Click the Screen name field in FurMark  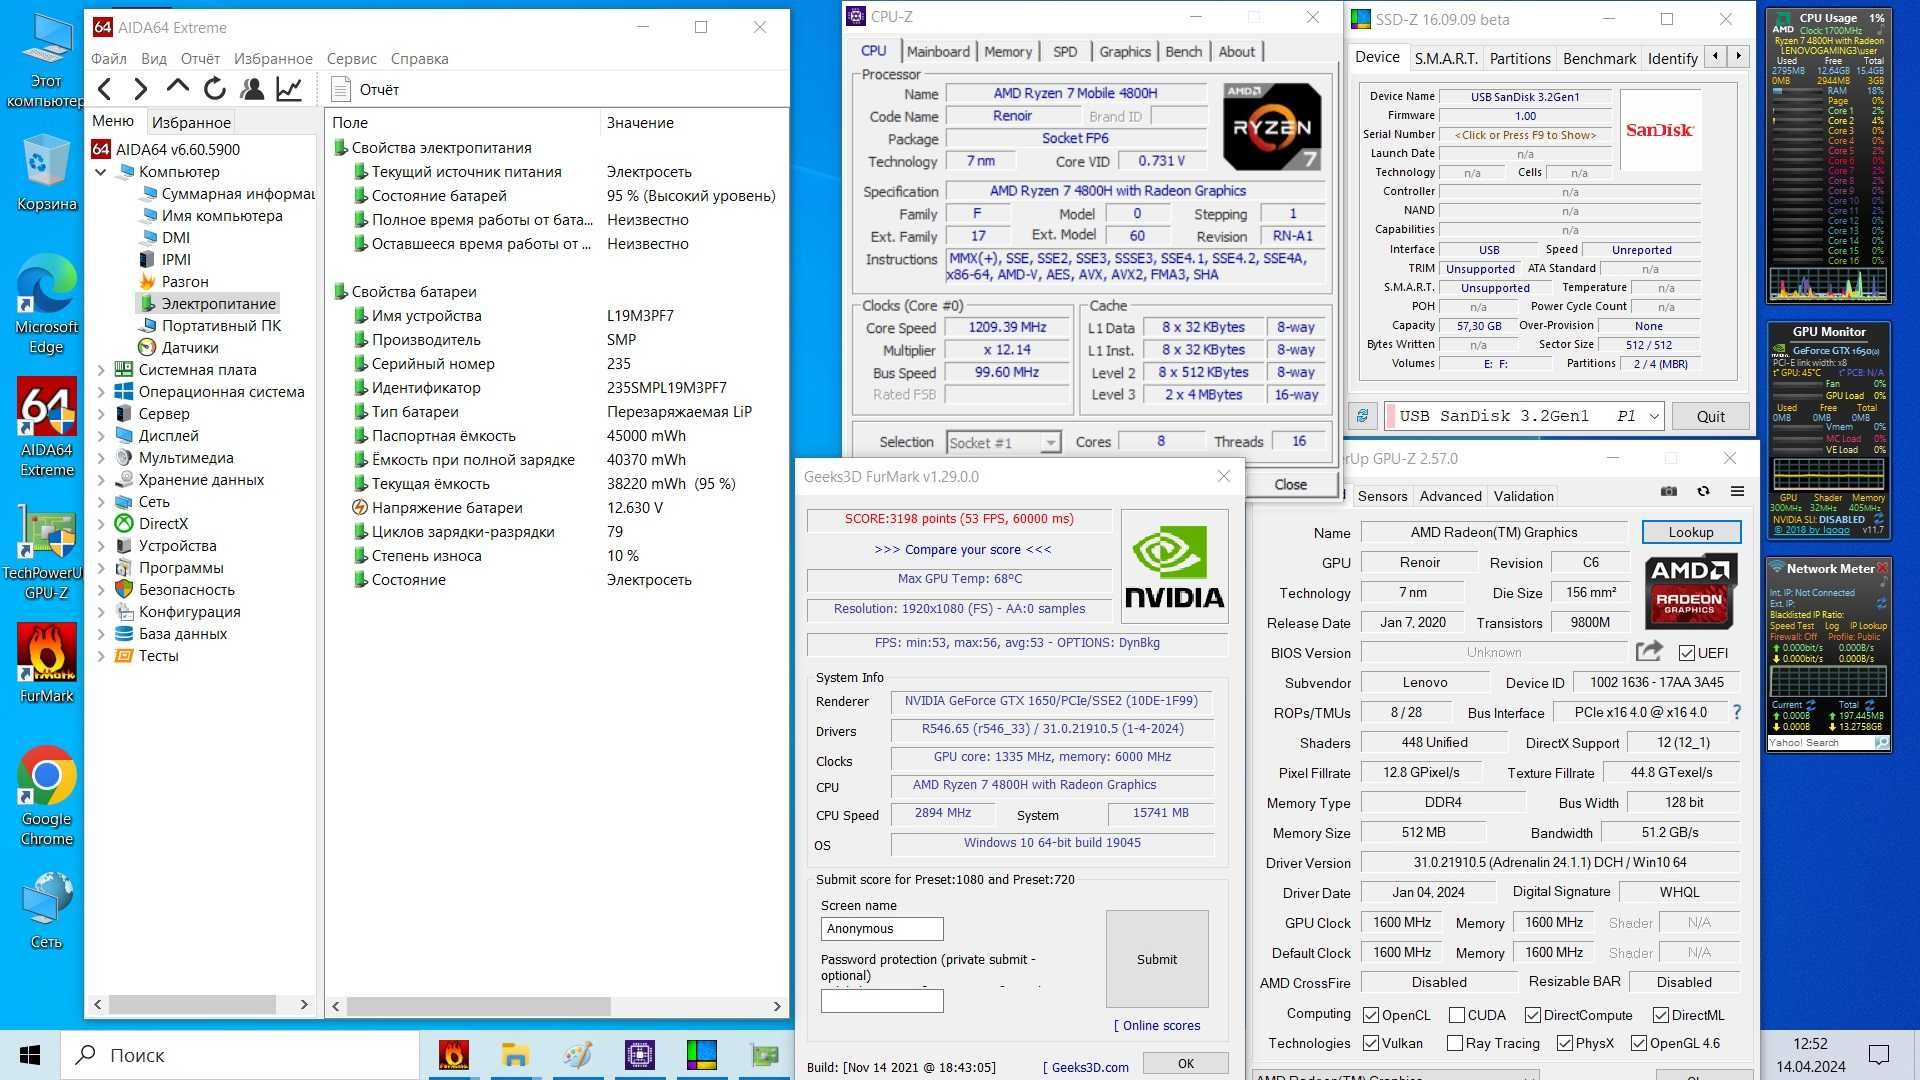[x=882, y=929]
